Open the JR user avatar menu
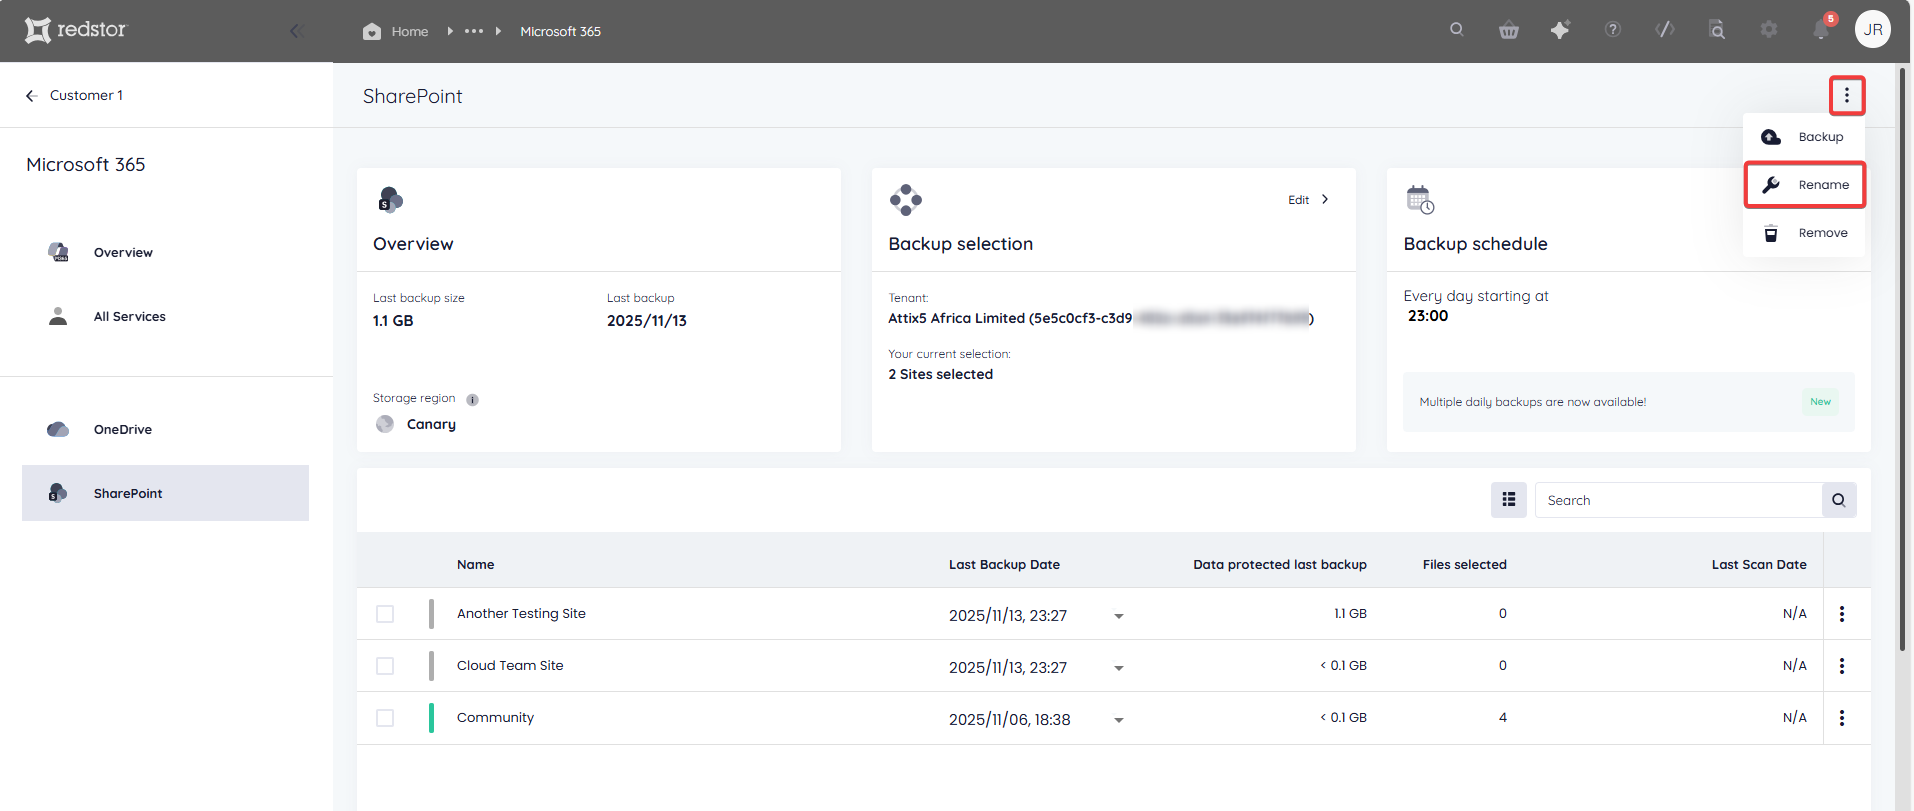The height and width of the screenshot is (811, 1914). coord(1873,29)
